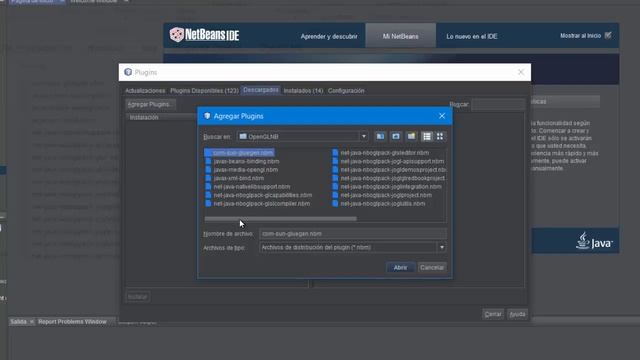Select file net-java-nbogipack-joglutils.nbm
640x360 pixels.
383,203
